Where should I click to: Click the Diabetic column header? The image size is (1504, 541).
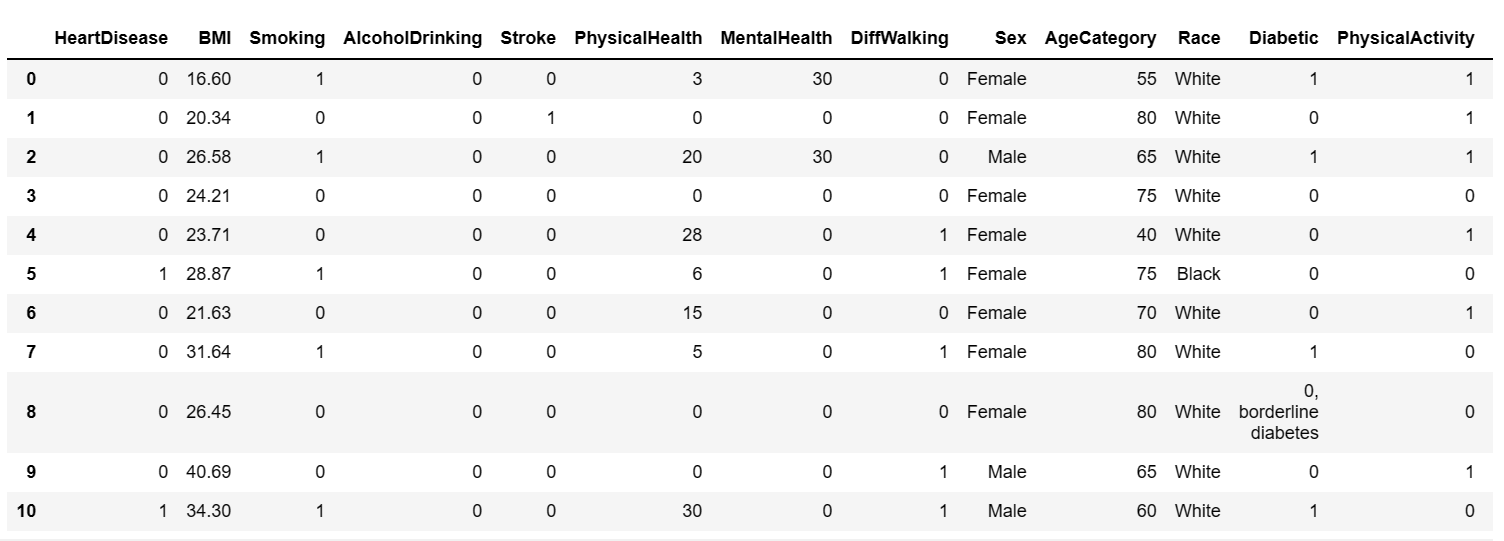click(1284, 38)
